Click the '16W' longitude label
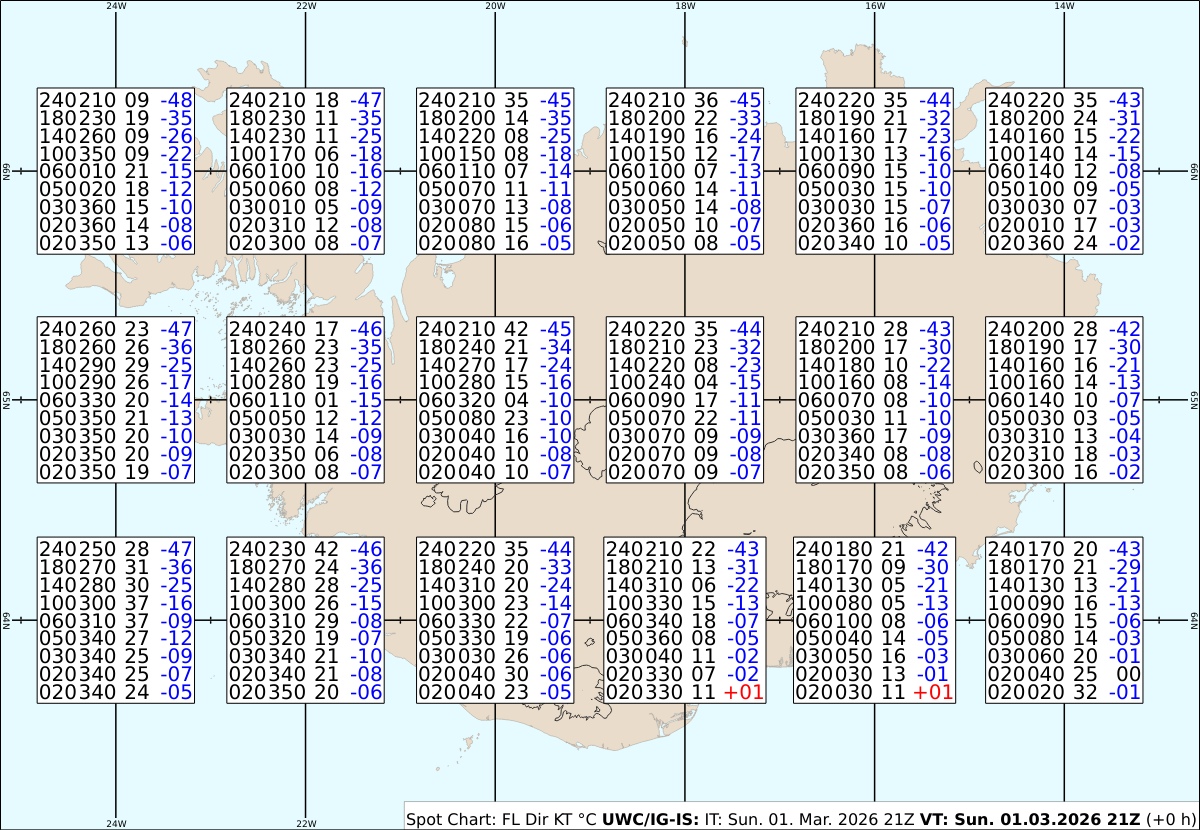Image resolution: width=1200 pixels, height=830 pixels. click(875, 6)
